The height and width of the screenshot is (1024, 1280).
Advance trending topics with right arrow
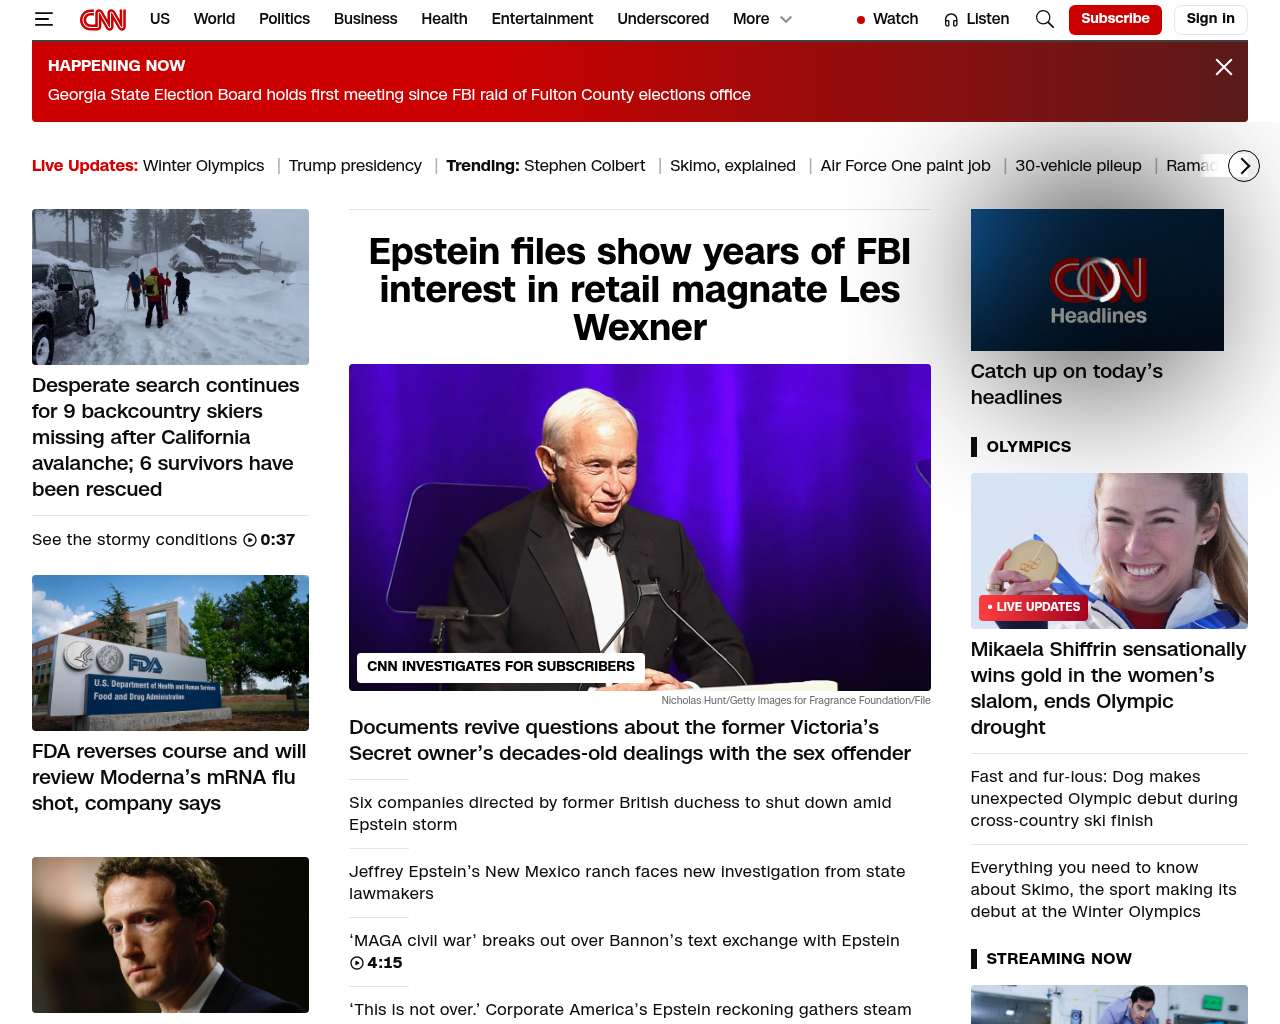[x=1244, y=166]
